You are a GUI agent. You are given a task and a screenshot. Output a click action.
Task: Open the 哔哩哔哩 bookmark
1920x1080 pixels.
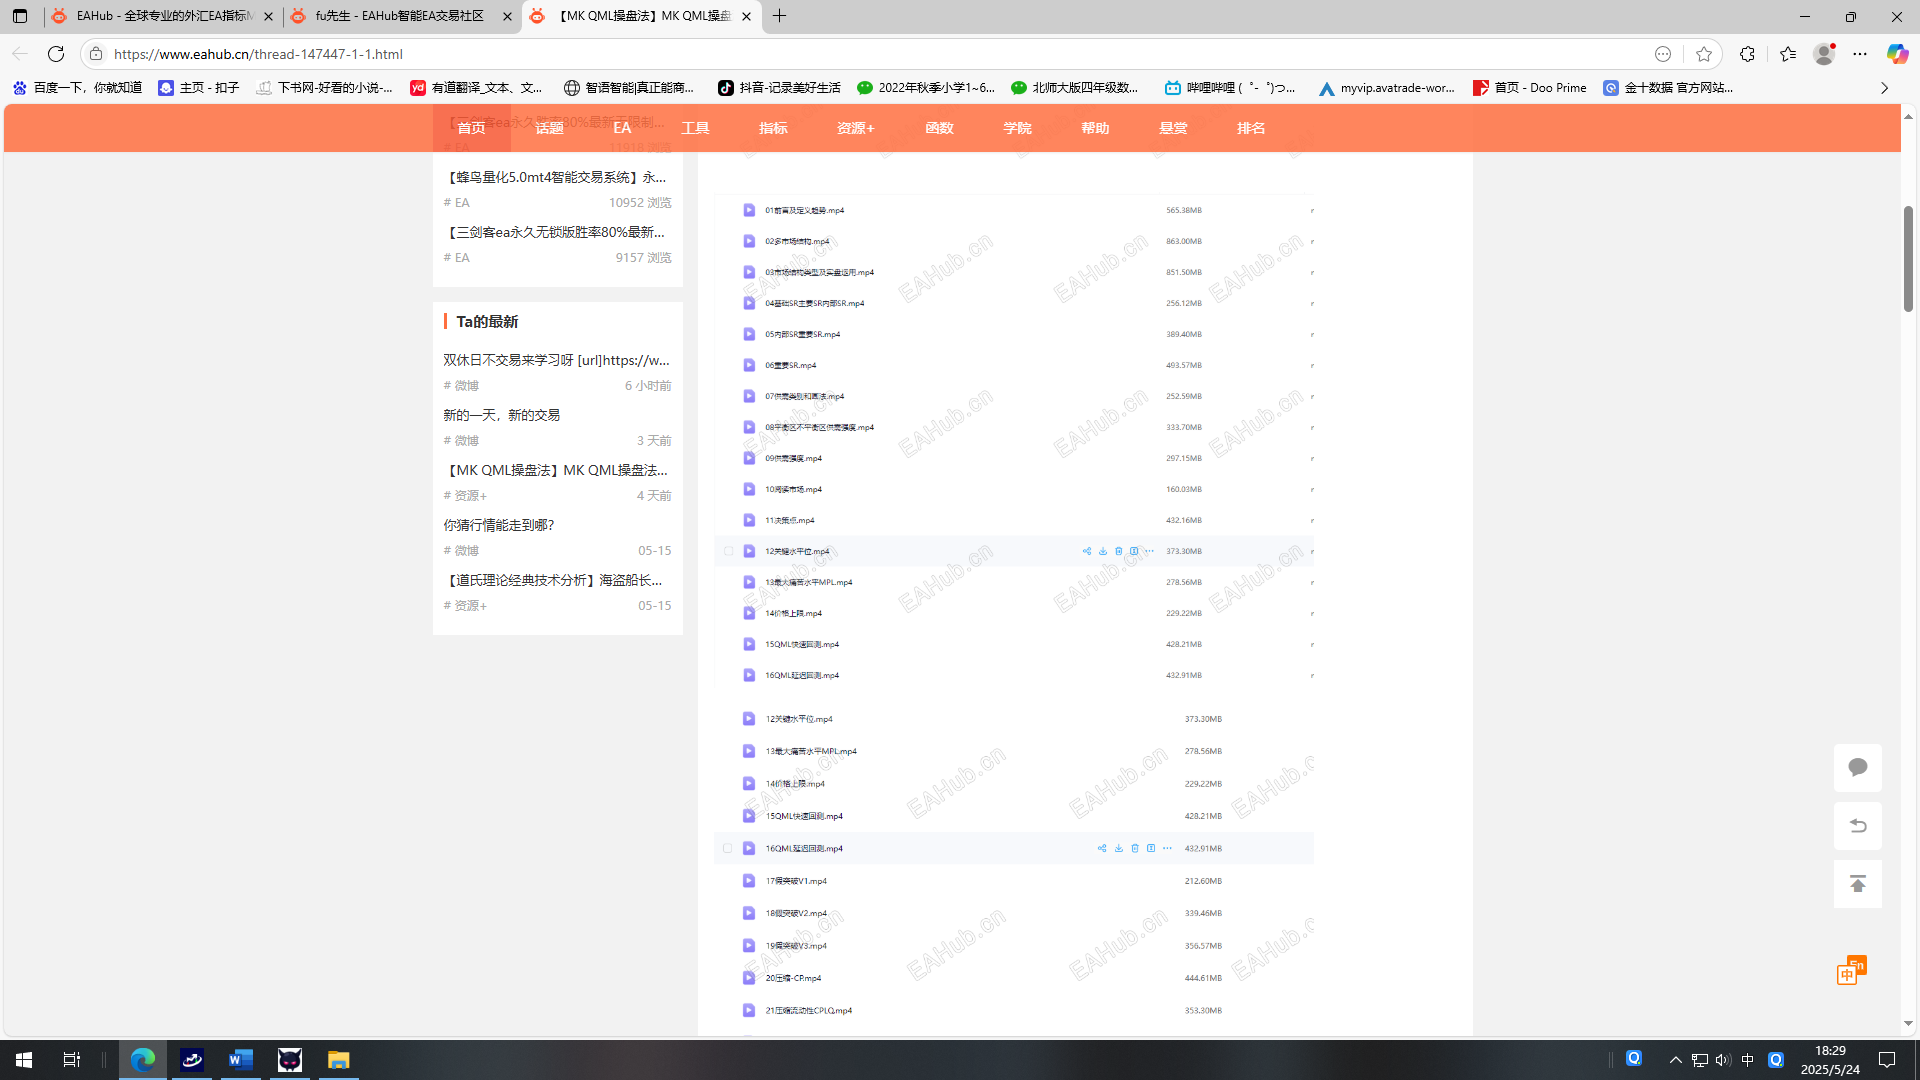[x=1230, y=88]
